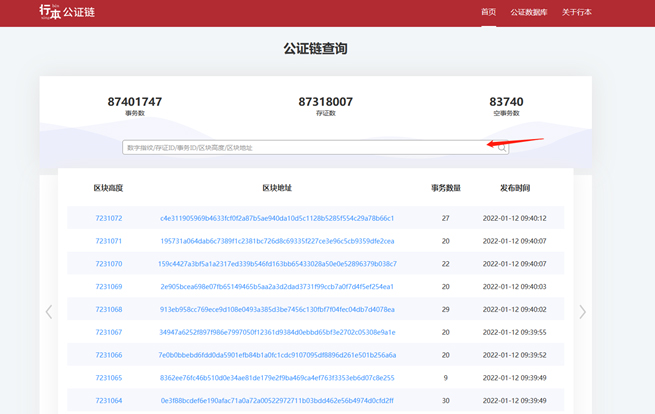655x414 pixels.
Task: Open block address starting with 159c4427a3bf5a1
Action: (x=277, y=264)
